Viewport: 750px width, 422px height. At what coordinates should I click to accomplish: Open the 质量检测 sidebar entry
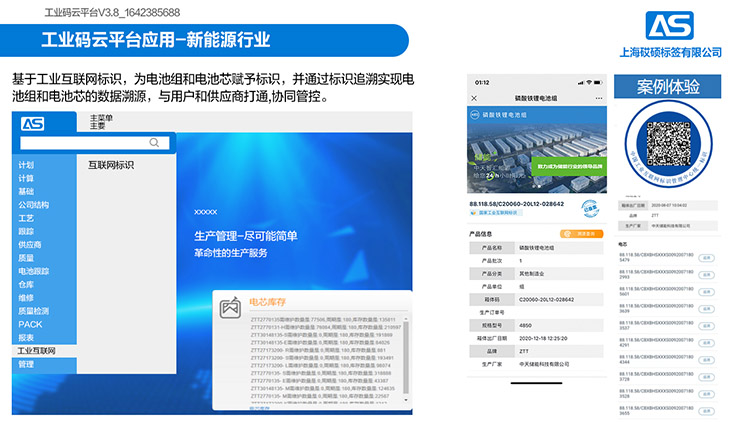coord(33,311)
